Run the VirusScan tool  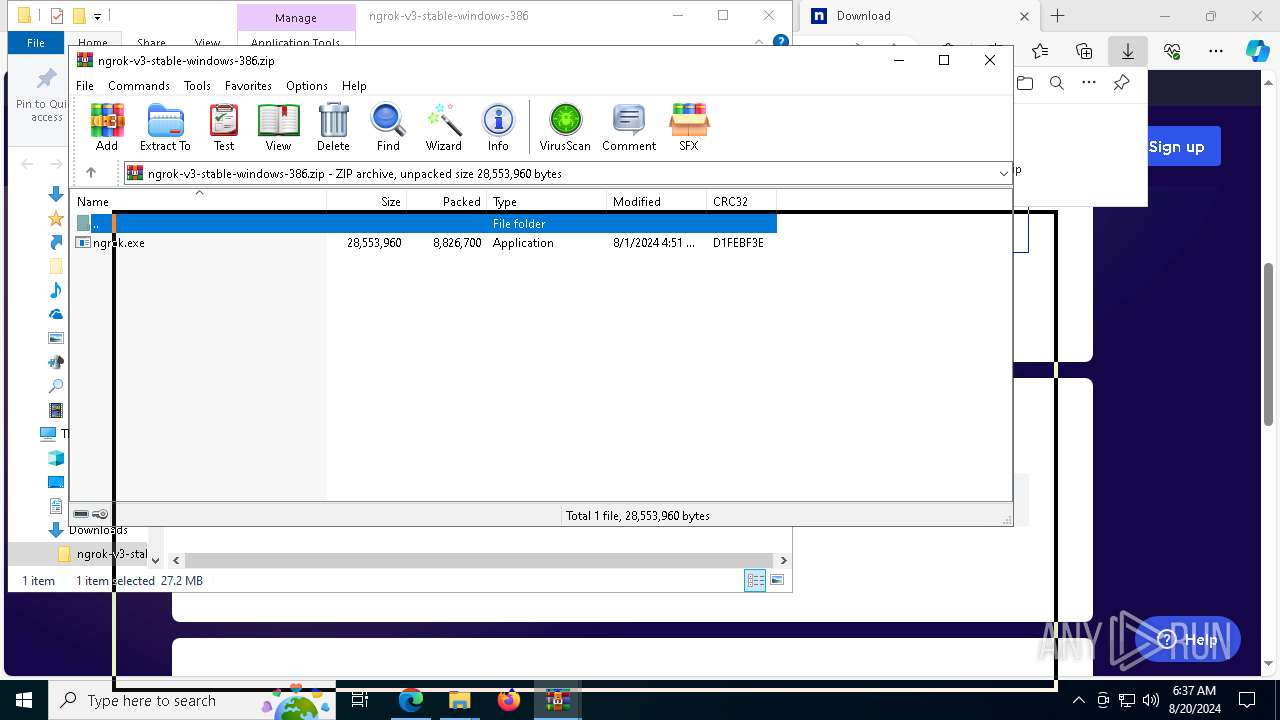tap(565, 127)
